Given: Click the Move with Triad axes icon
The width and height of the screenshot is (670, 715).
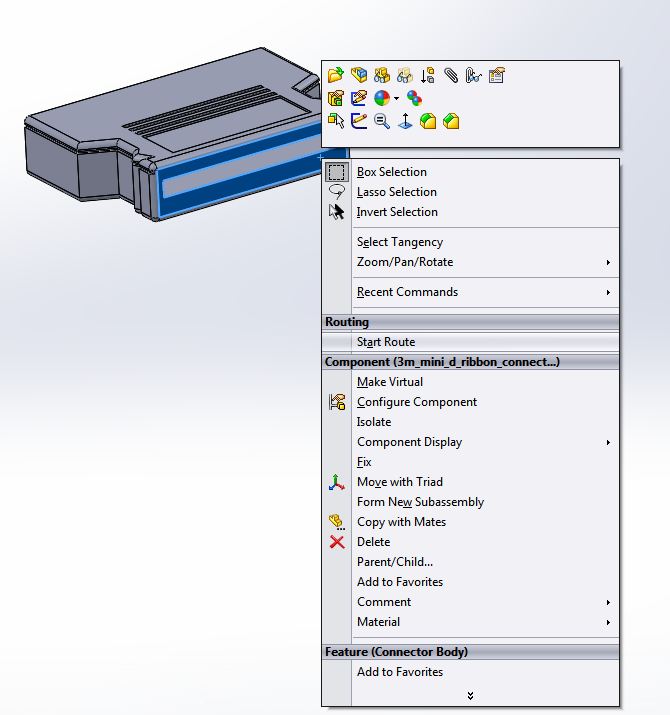Looking at the screenshot, I should 337,482.
